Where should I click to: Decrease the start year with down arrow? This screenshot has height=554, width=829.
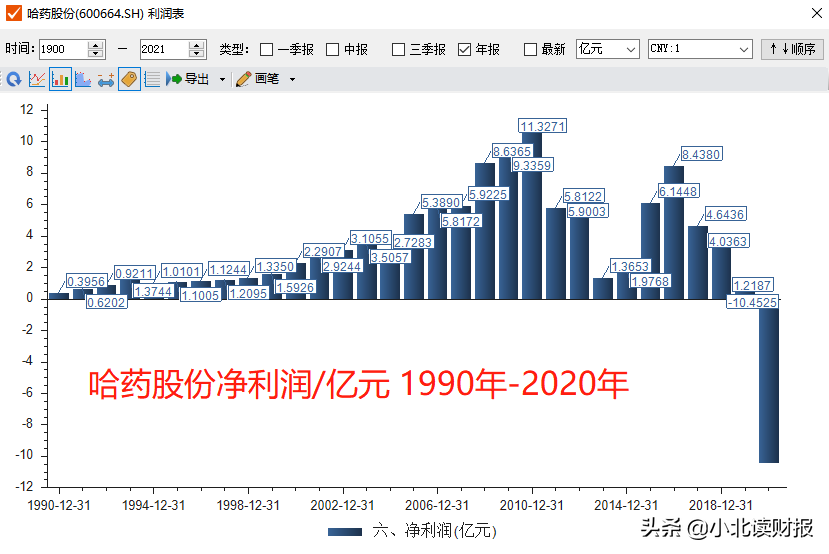click(x=95, y=54)
